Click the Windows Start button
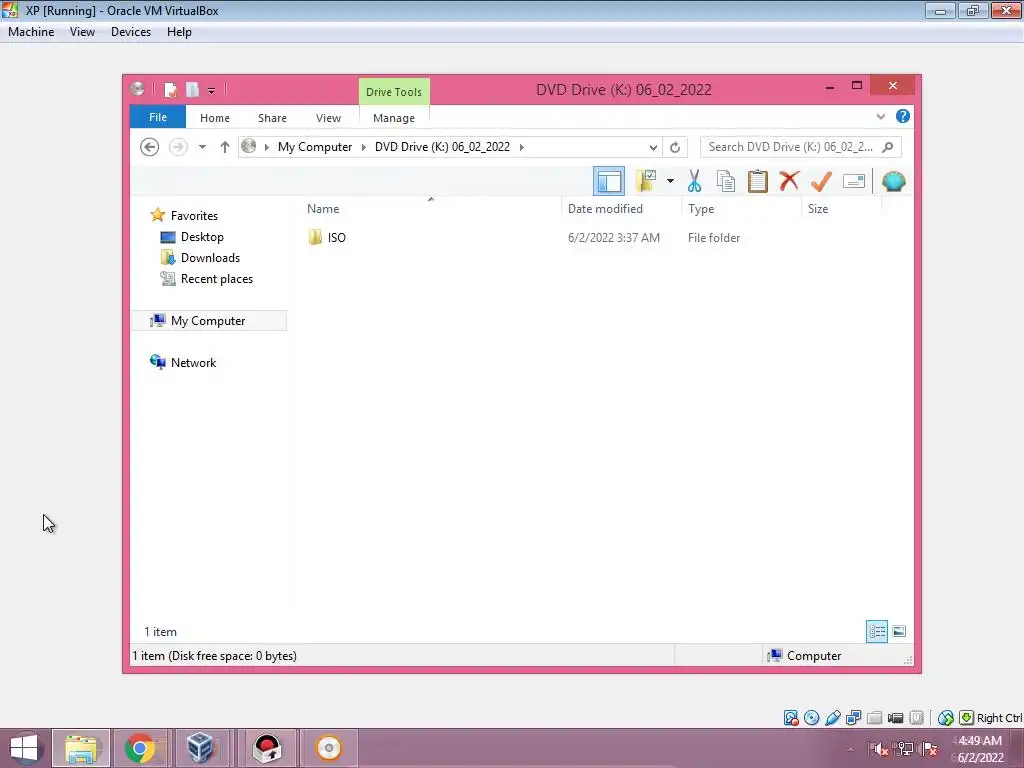This screenshot has width=1024, height=768. pos(25,748)
